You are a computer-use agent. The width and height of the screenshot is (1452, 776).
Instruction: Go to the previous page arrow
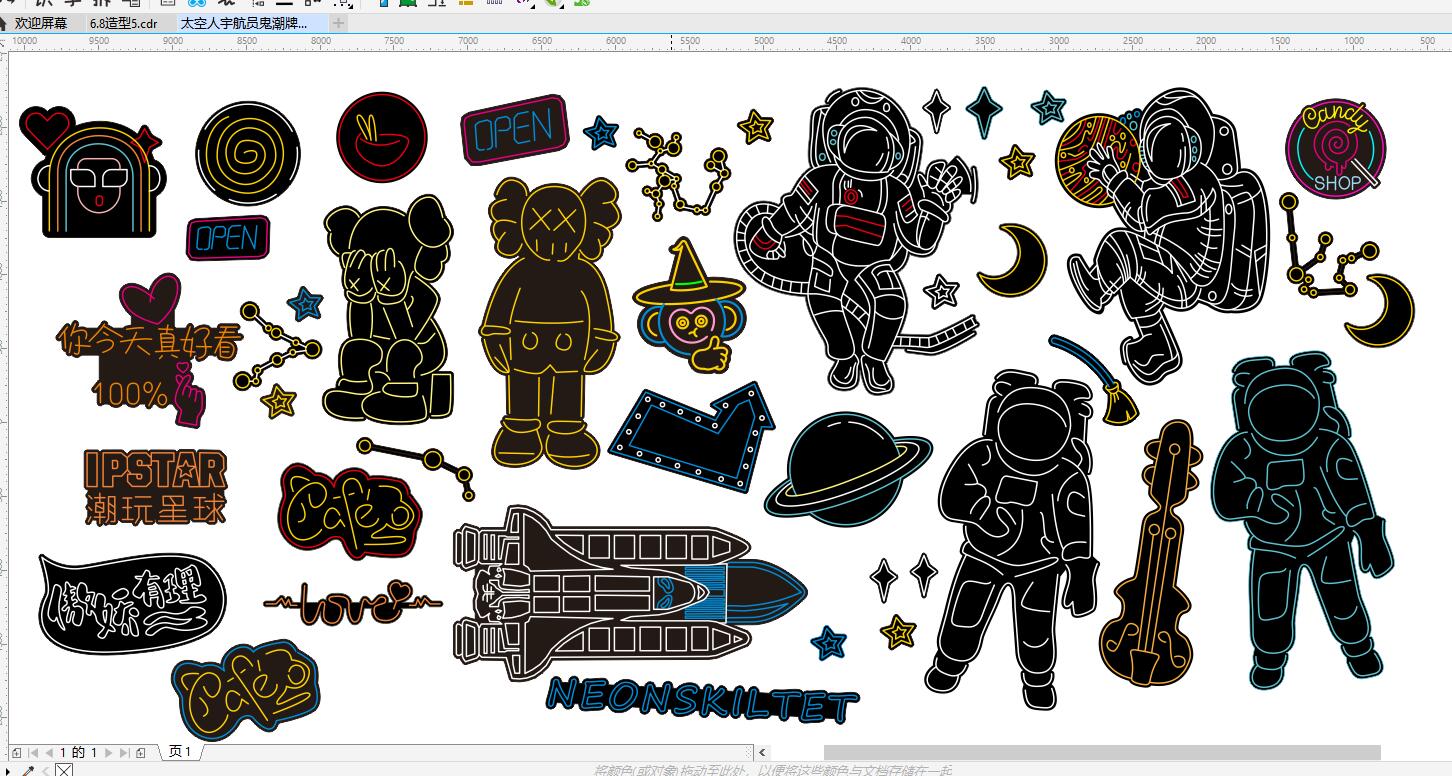point(49,752)
